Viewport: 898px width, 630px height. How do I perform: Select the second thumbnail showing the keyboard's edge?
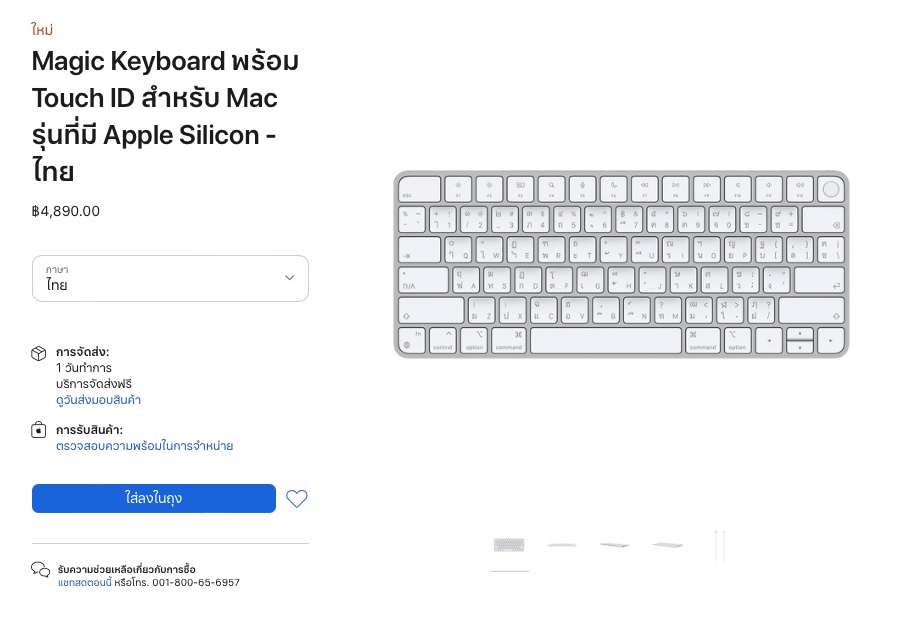click(561, 545)
